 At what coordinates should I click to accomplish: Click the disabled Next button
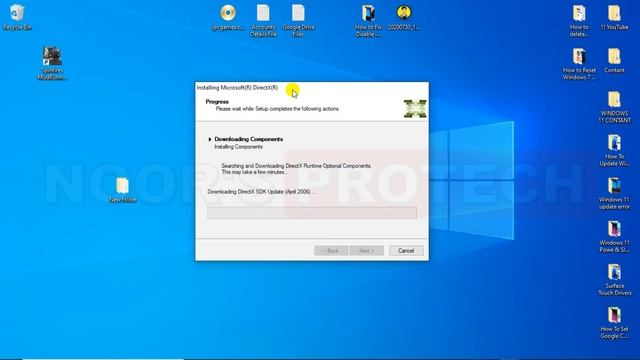[x=367, y=251]
